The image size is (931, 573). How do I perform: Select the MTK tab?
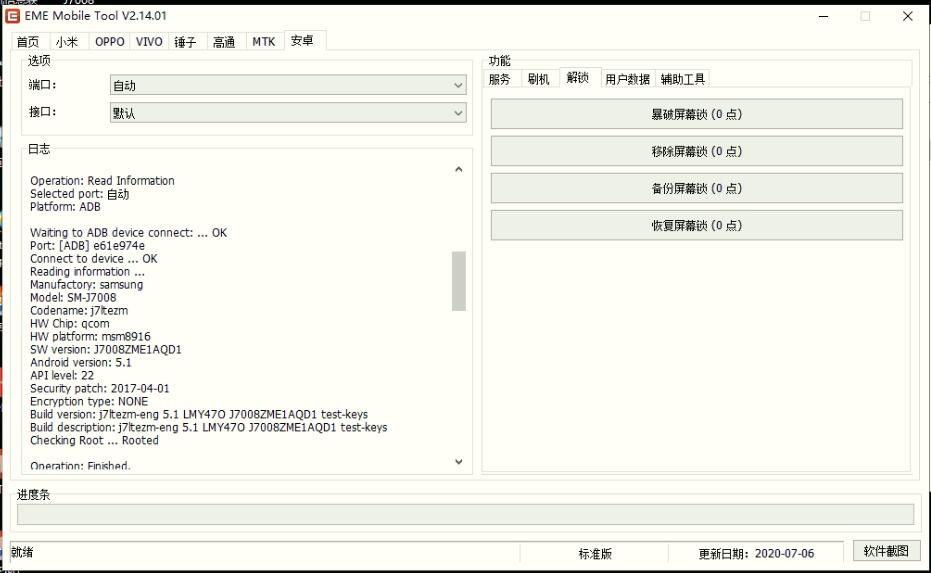(x=263, y=42)
